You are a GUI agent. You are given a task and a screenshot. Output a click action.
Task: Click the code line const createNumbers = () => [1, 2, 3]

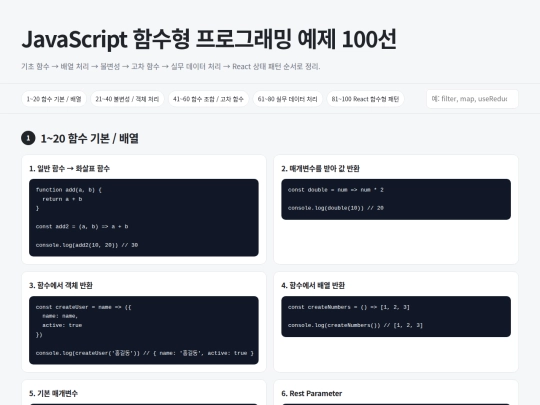[349, 307]
